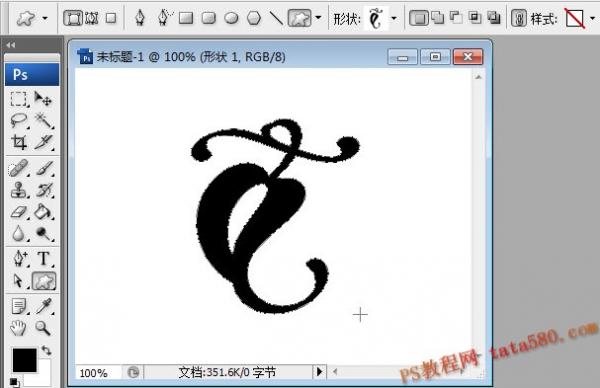Choose Pen tool in options bar
Viewport: 600px width, 388px height.
tap(140, 18)
